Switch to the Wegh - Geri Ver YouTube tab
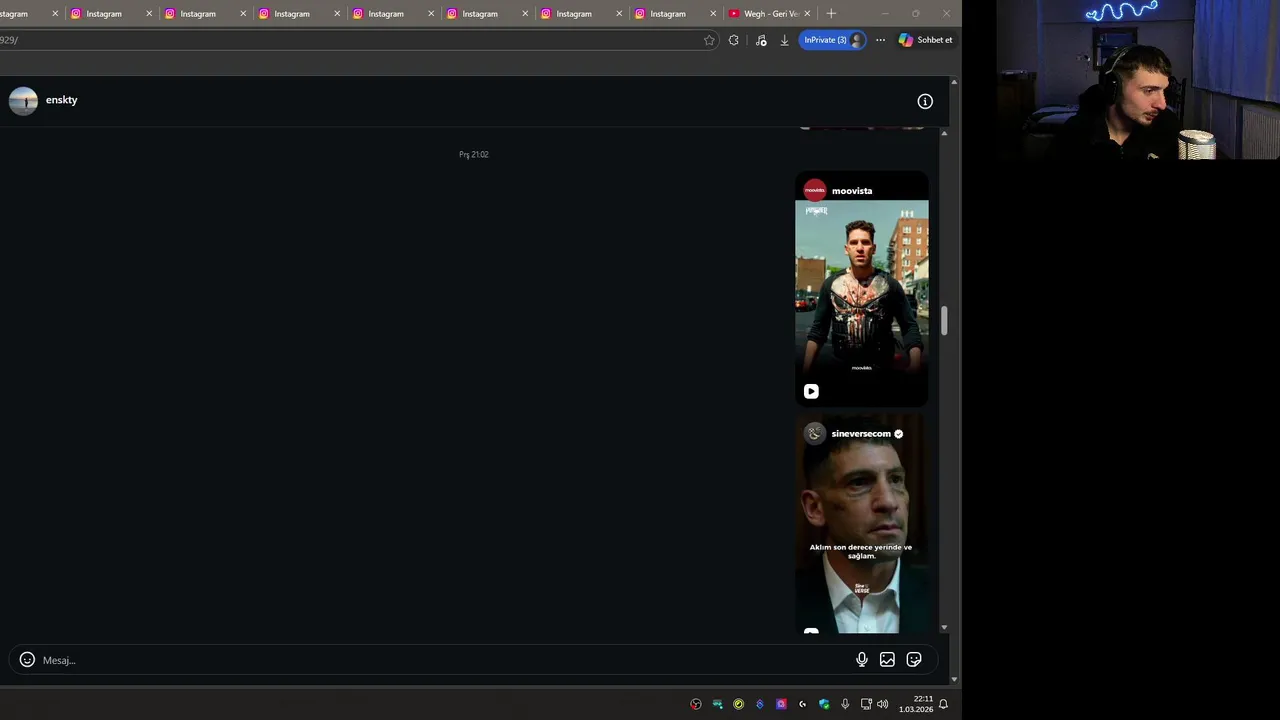Screen dimensions: 1280x720 (x=768, y=14)
